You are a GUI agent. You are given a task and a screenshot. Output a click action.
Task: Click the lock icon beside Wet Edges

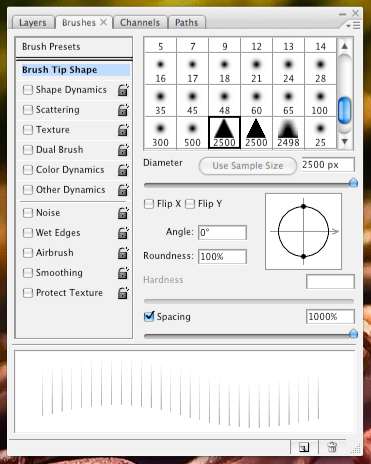click(123, 233)
